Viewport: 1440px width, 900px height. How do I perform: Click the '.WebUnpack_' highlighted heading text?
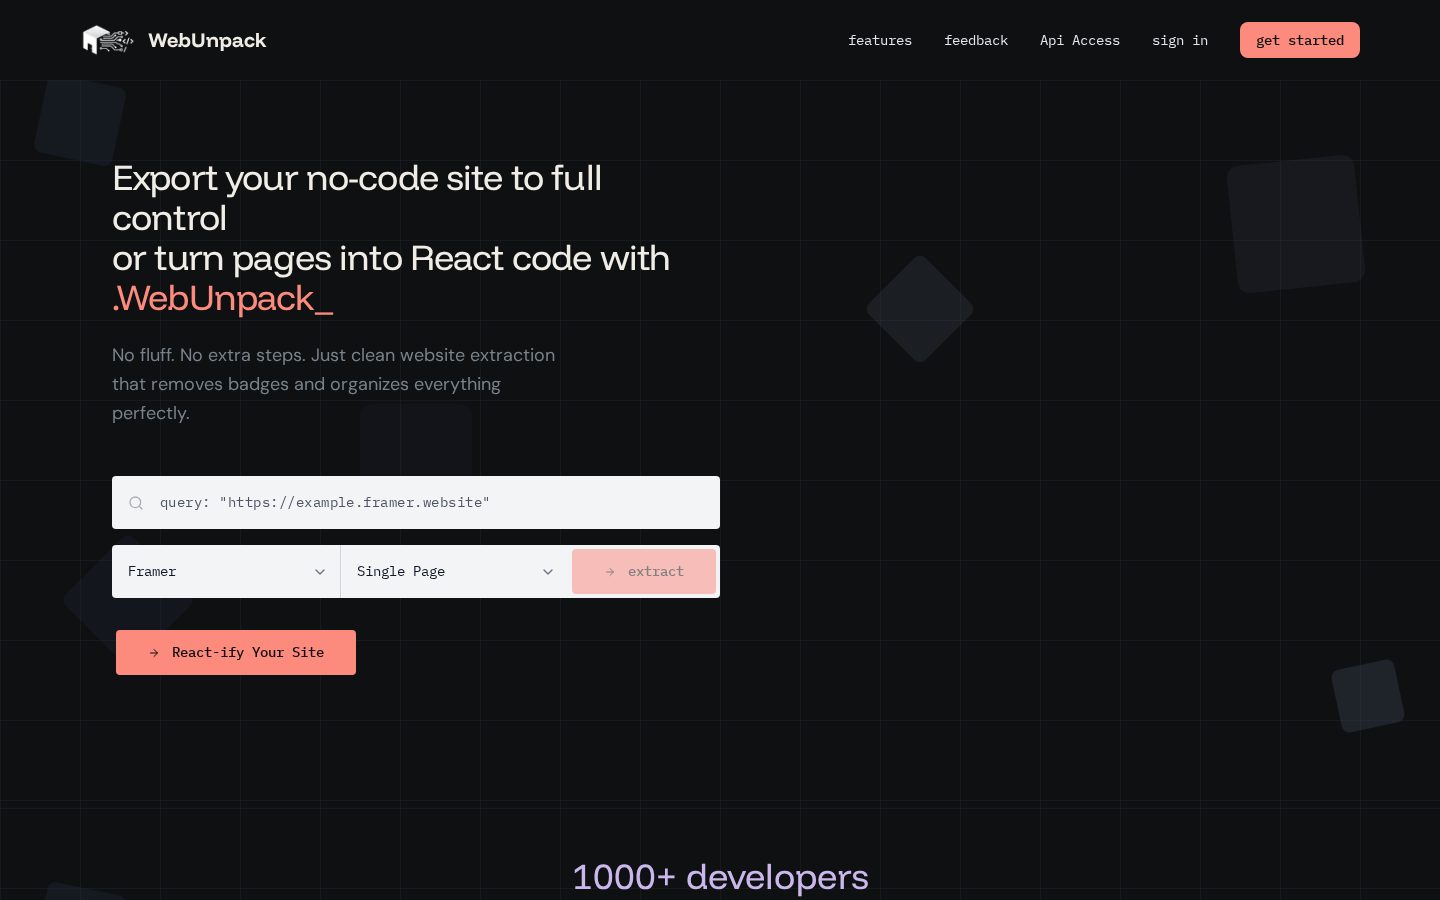222,298
